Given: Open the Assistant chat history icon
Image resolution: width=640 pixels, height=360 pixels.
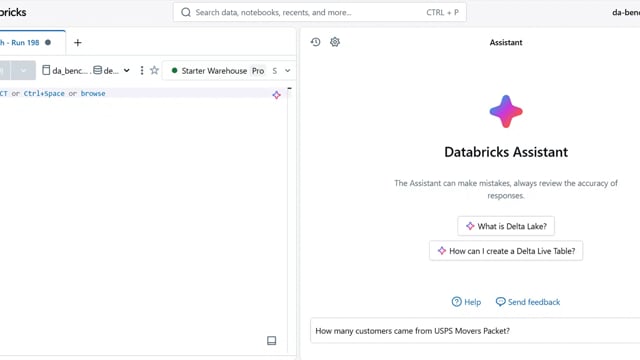Looking at the screenshot, I should [x=315, y=42].
